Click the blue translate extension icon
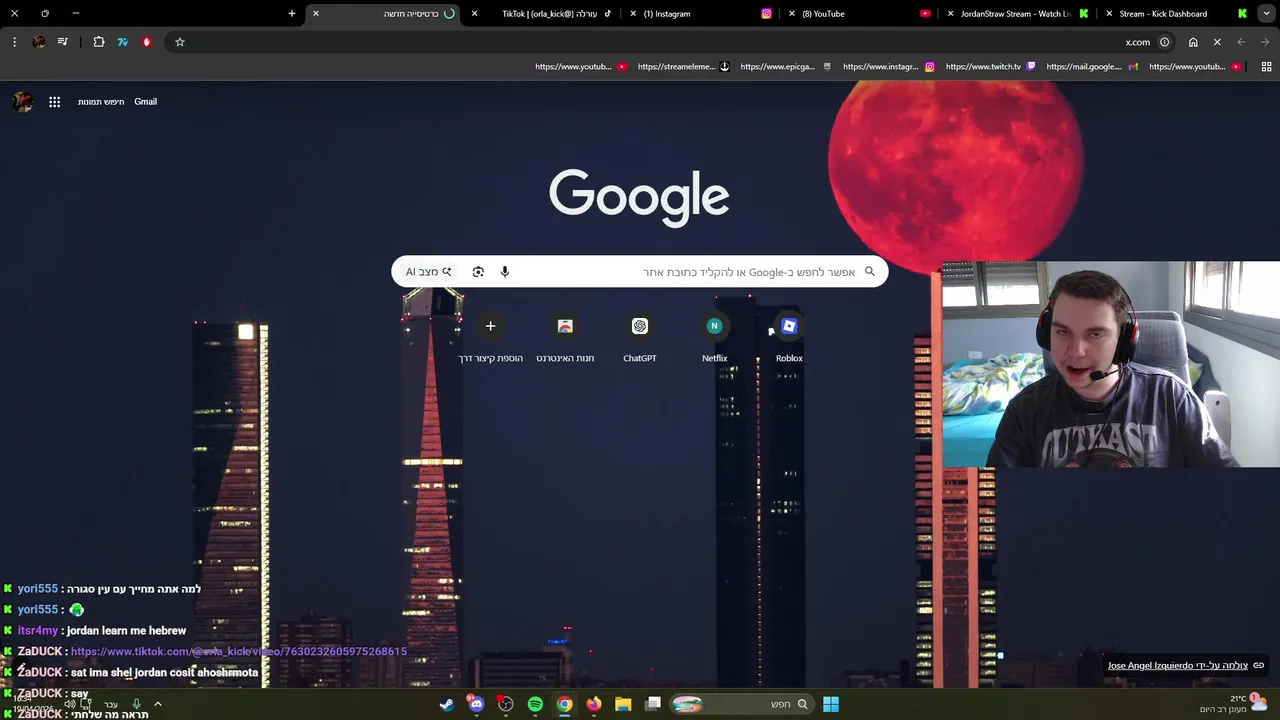The width and height of the screenshot is (1280, 720). click(123, 42)
